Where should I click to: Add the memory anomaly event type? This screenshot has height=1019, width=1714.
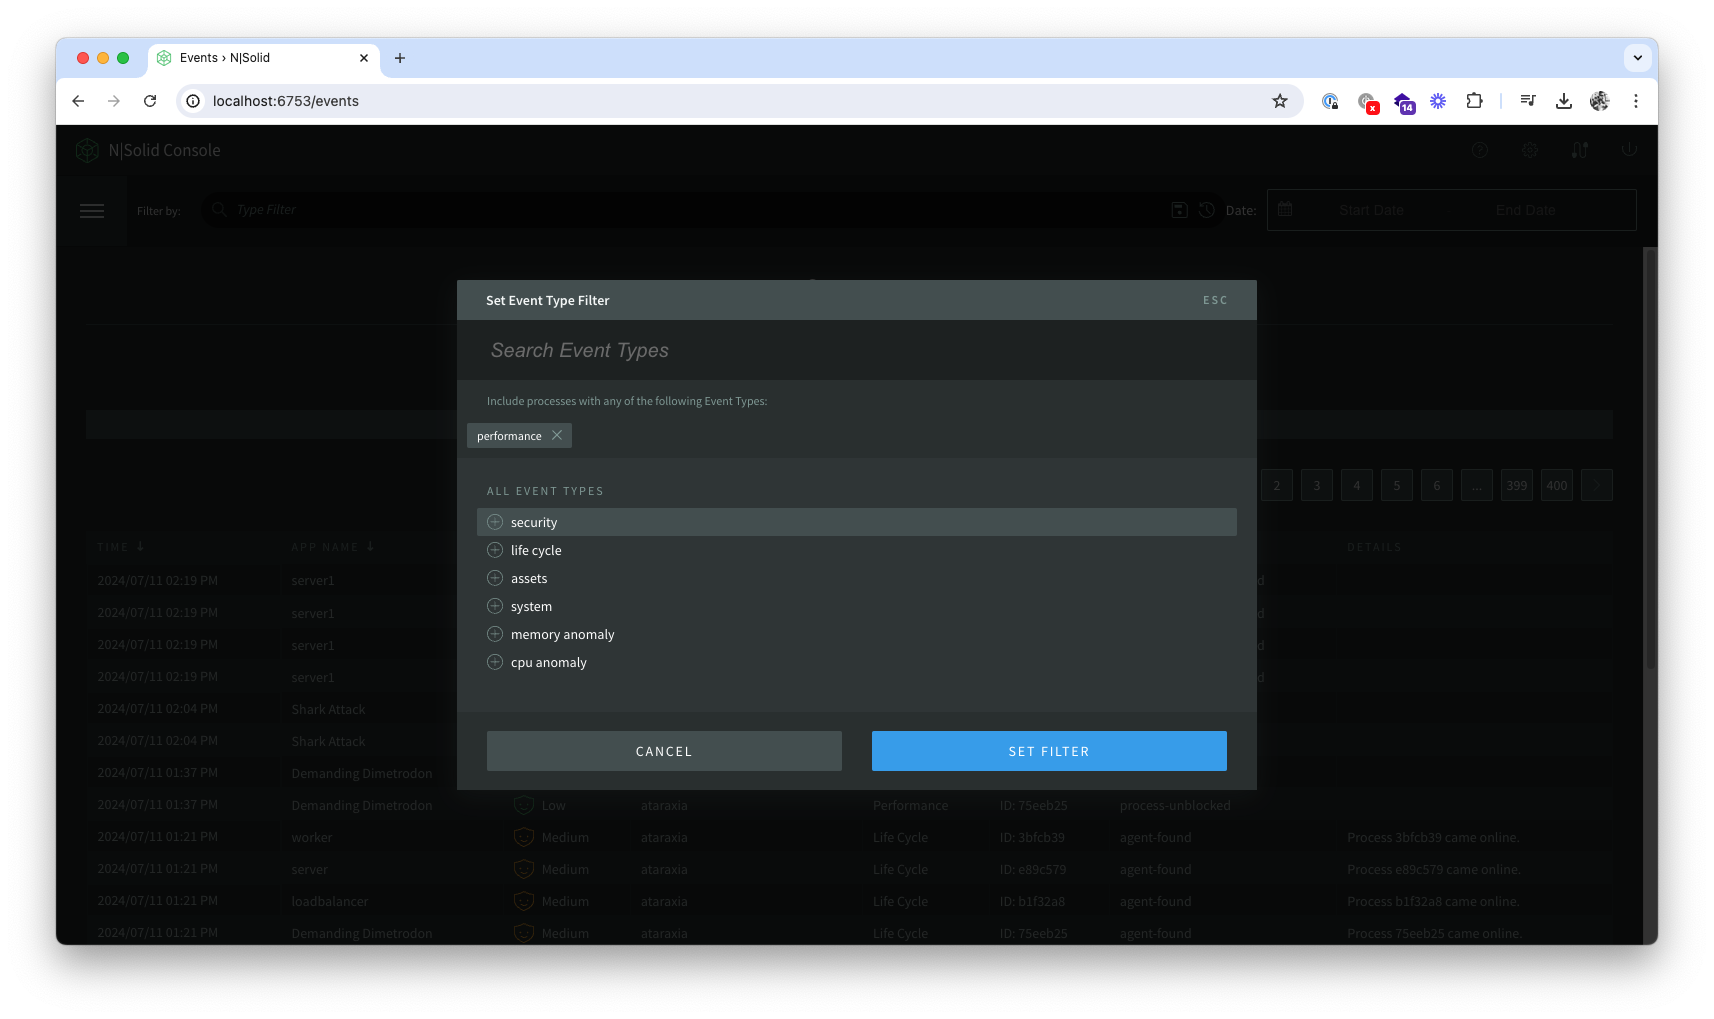(495, 634)
